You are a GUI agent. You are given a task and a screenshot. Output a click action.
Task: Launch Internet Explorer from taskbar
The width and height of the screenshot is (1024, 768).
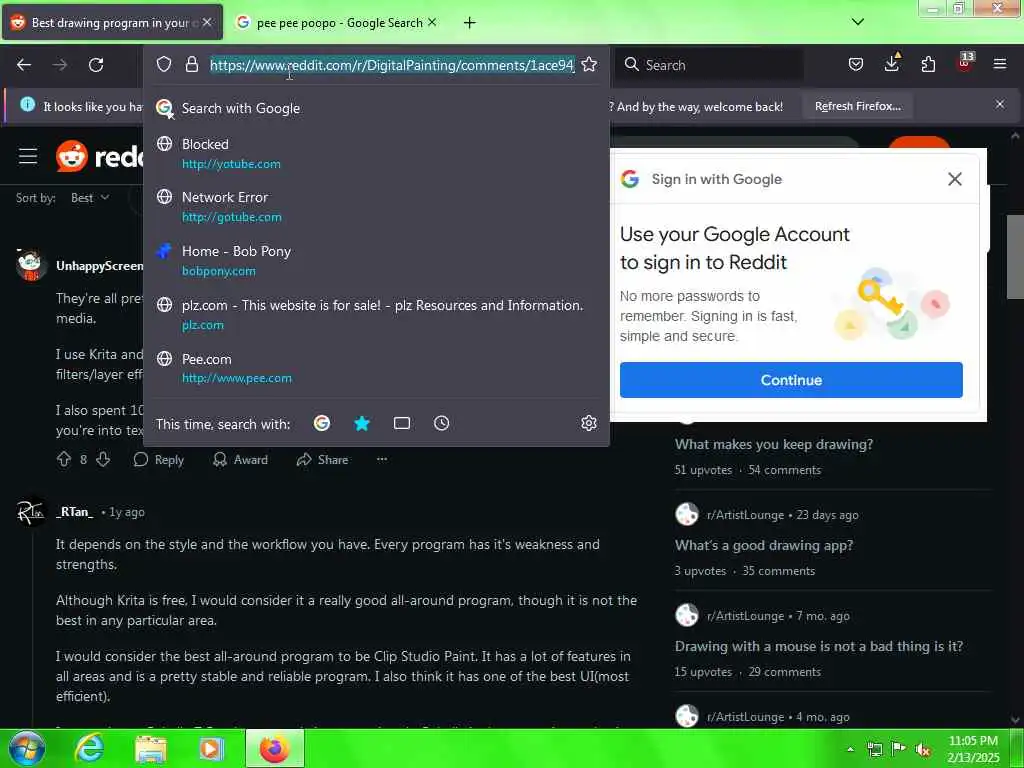89,748
